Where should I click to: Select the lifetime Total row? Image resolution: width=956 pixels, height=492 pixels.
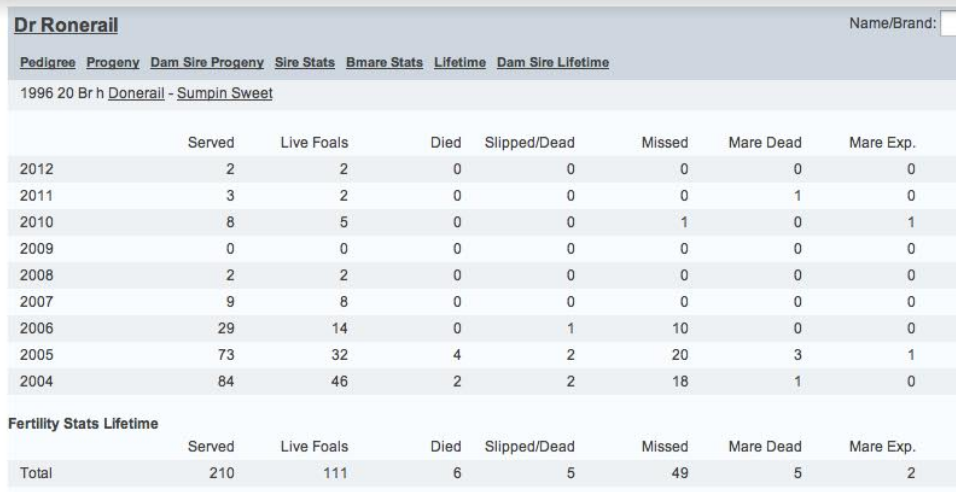482,473
